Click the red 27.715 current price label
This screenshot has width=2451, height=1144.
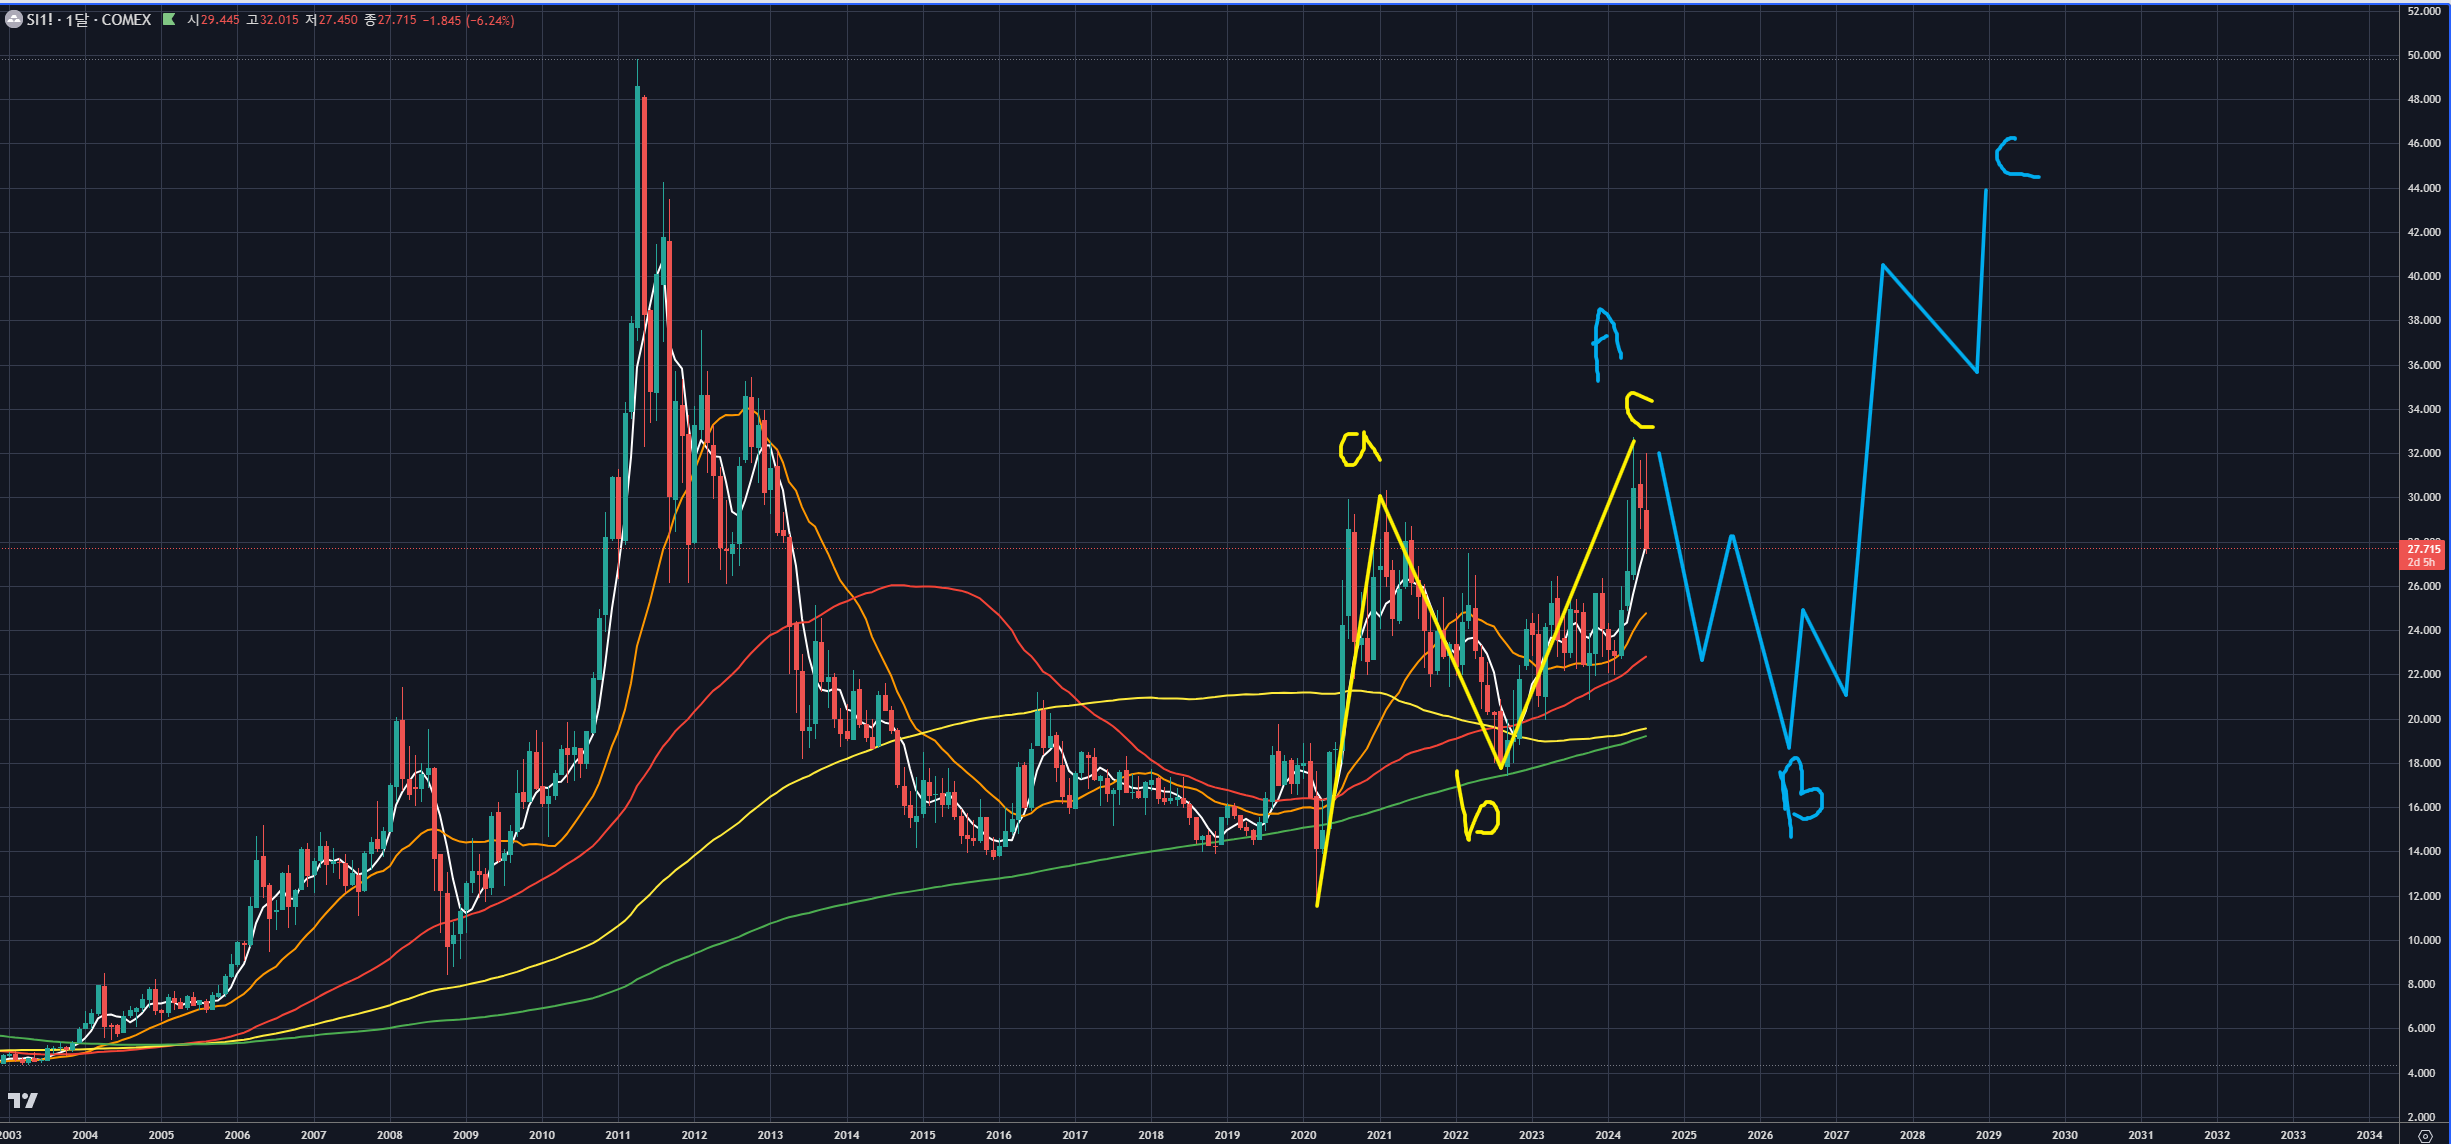(x=2422, y=549)
